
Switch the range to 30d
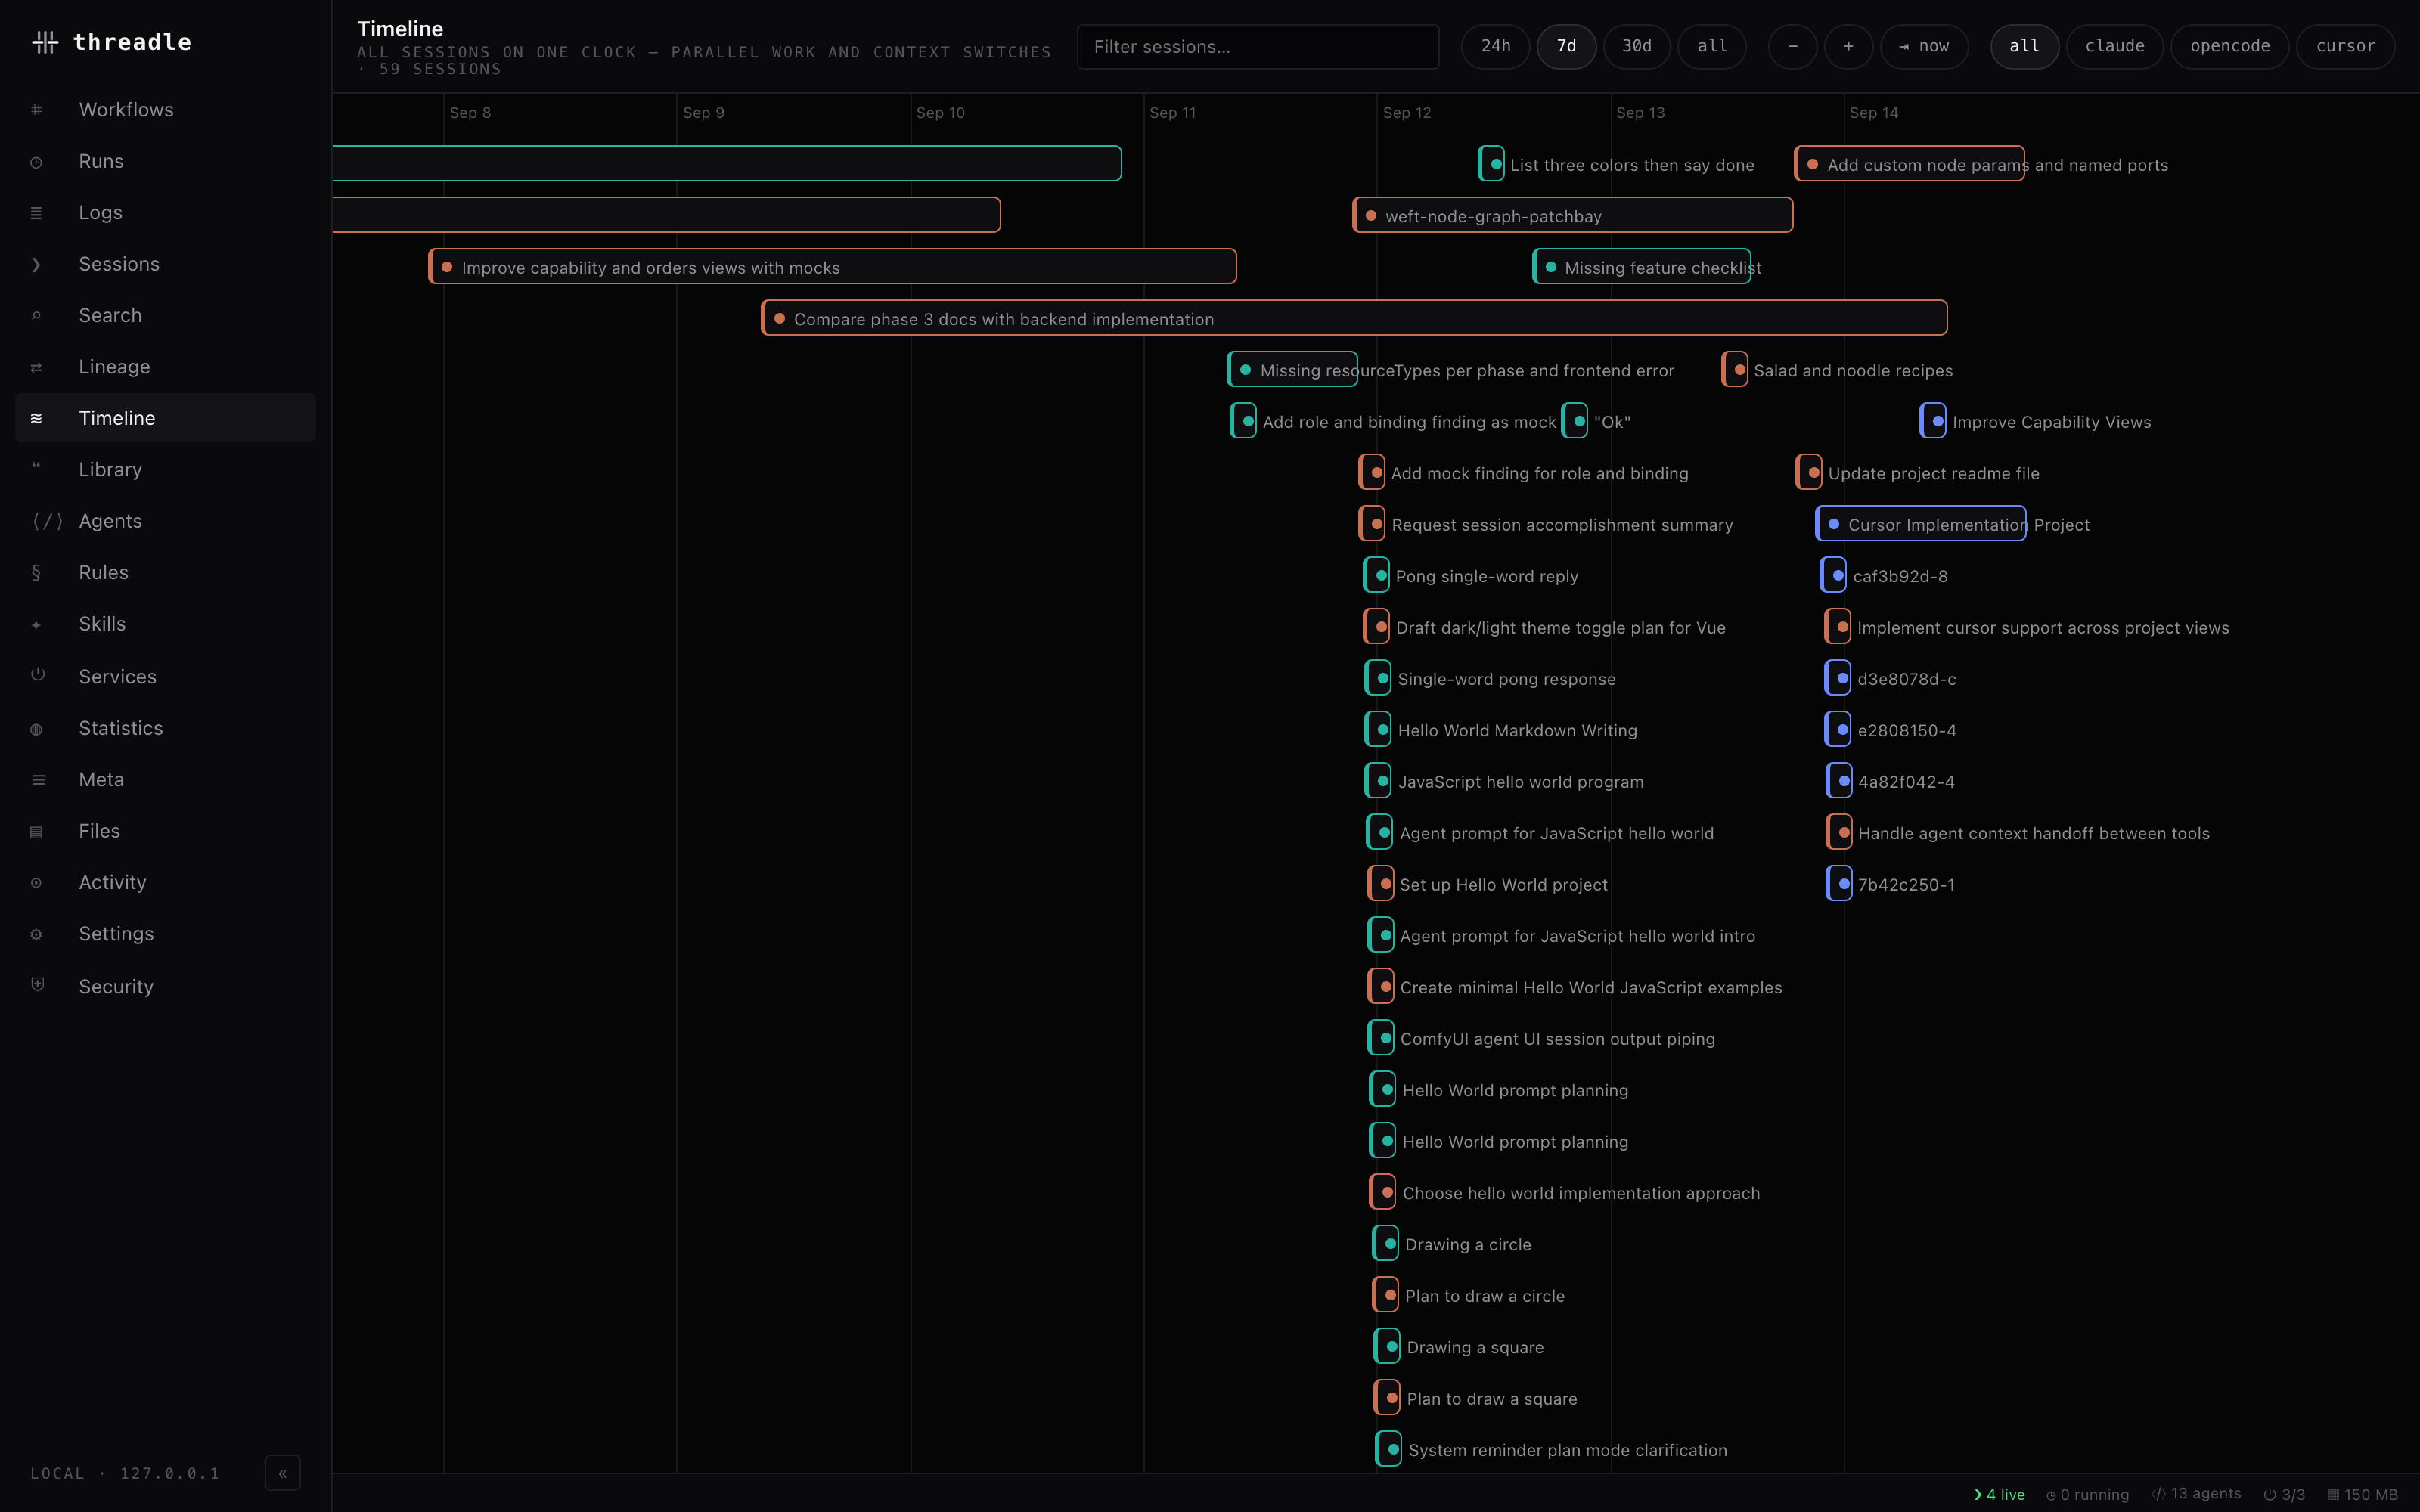(1637, 46)
